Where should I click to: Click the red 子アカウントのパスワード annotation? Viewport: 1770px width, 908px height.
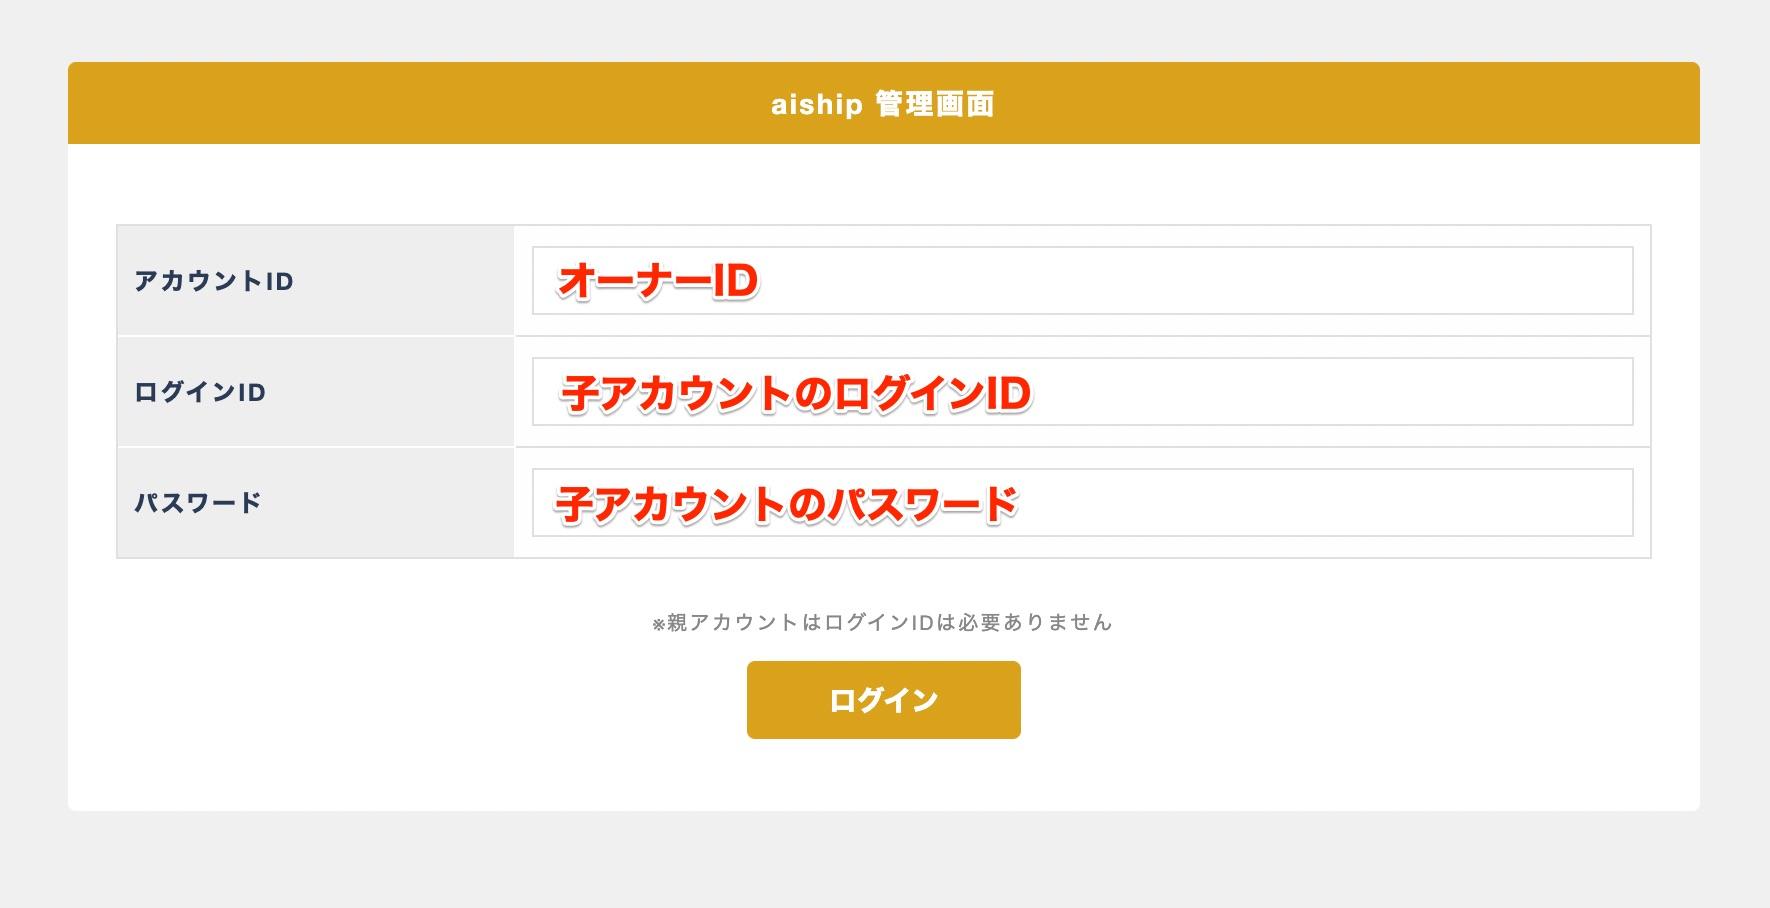pyautogui.click(x=786, y=504)
